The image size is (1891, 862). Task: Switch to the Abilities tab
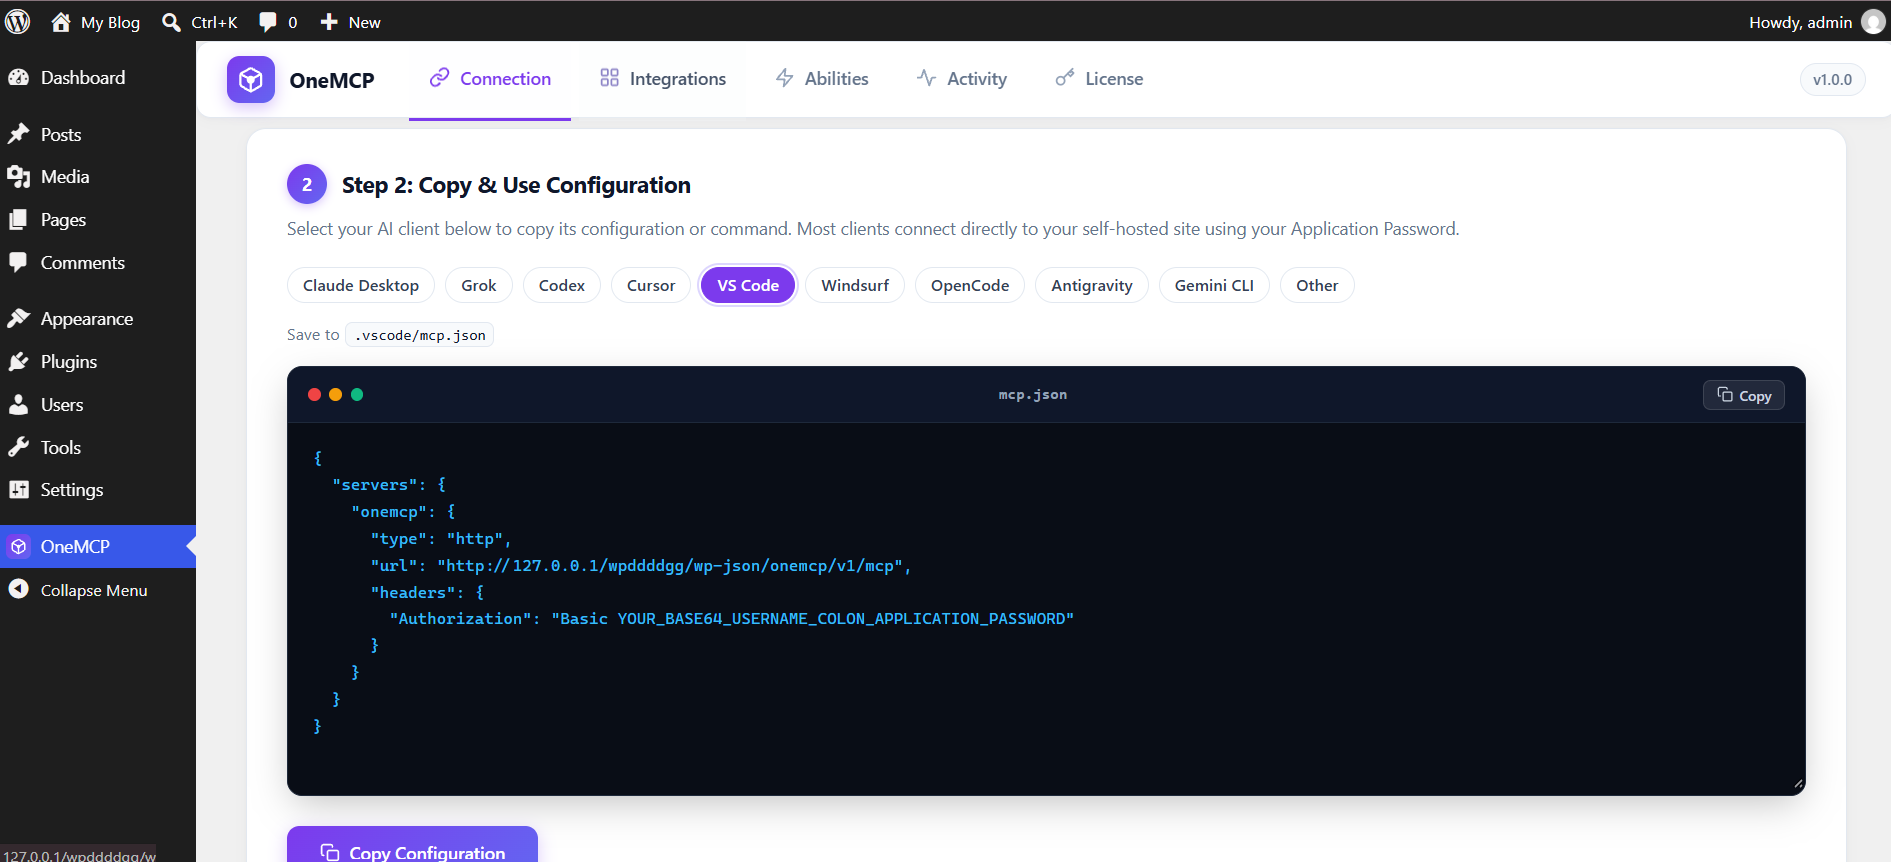click(x=822, y=79)
